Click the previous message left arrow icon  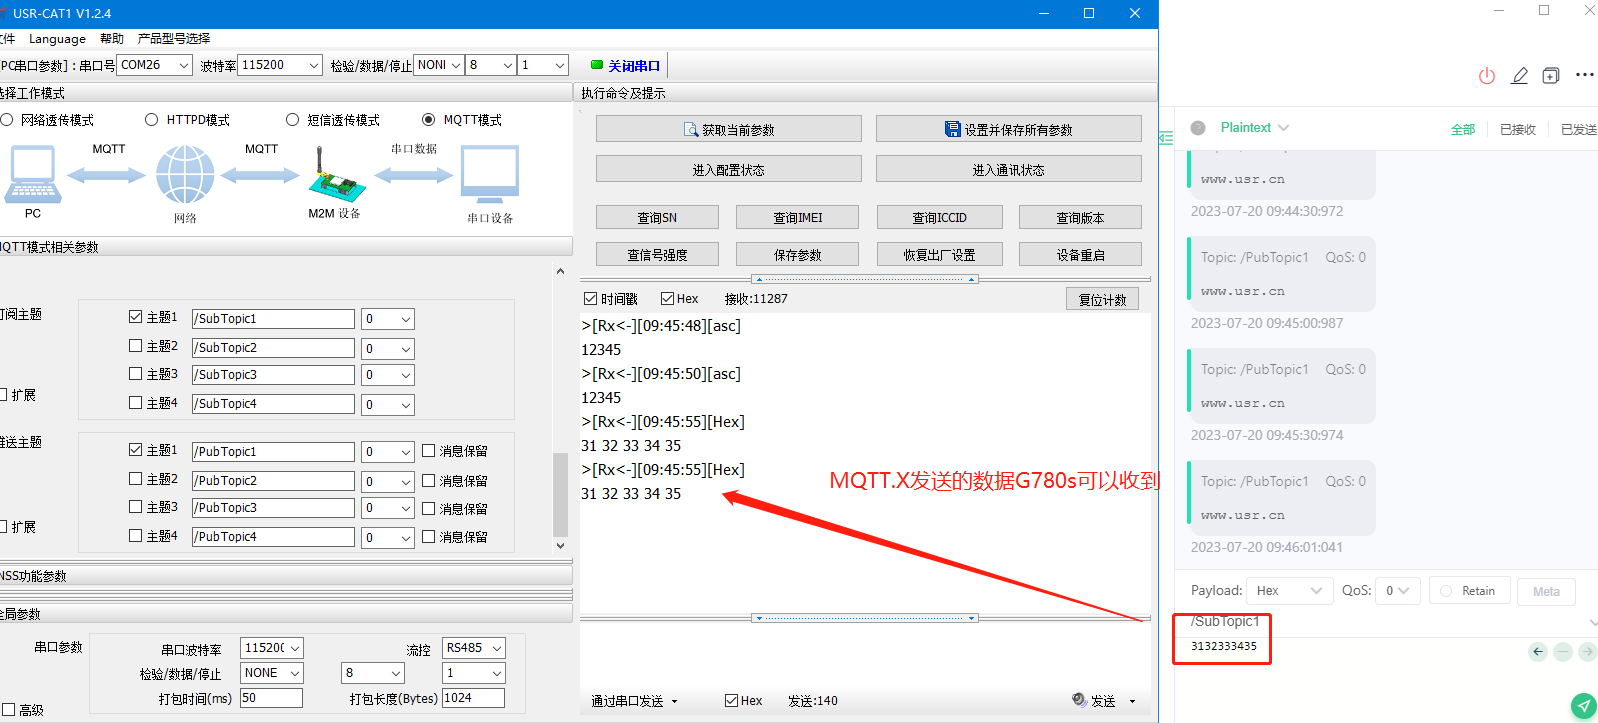[x=1538, y=652]
